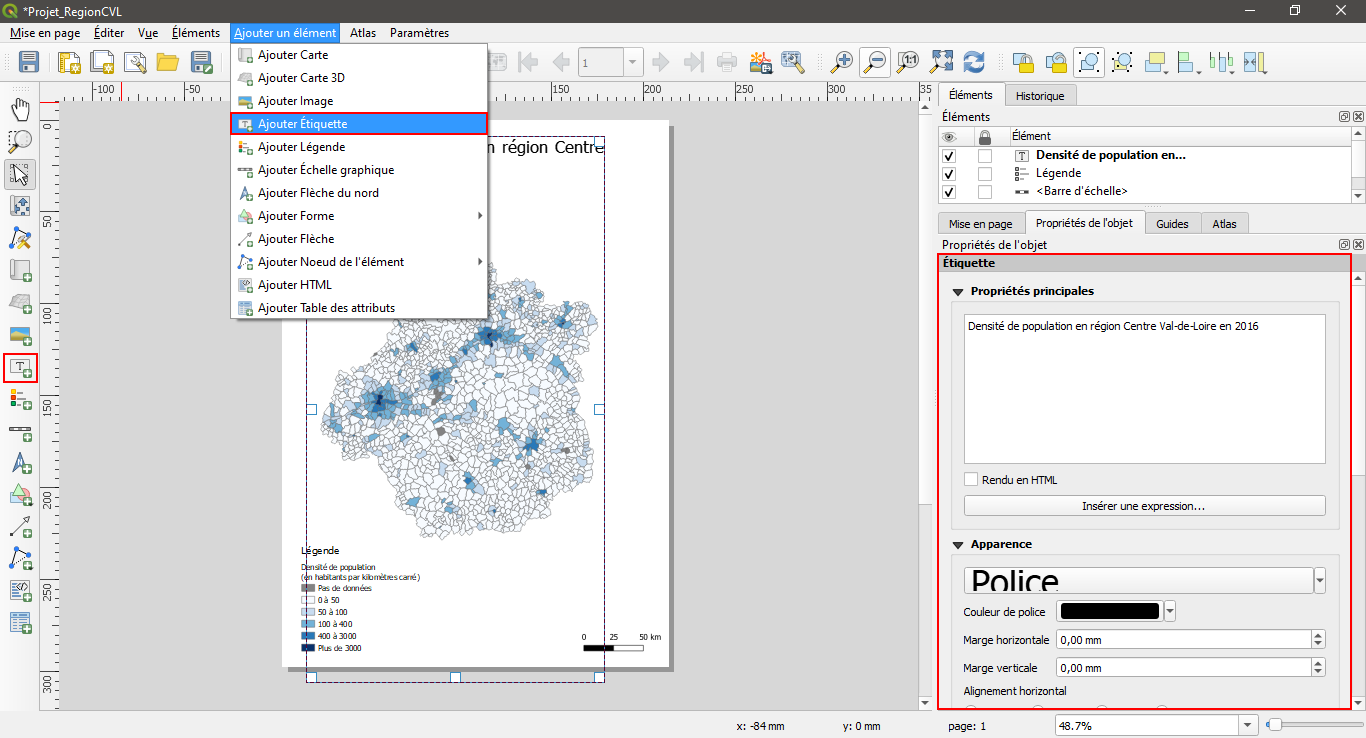
Task: Lock the selected items padlock icon
Action: point(1022,62)
